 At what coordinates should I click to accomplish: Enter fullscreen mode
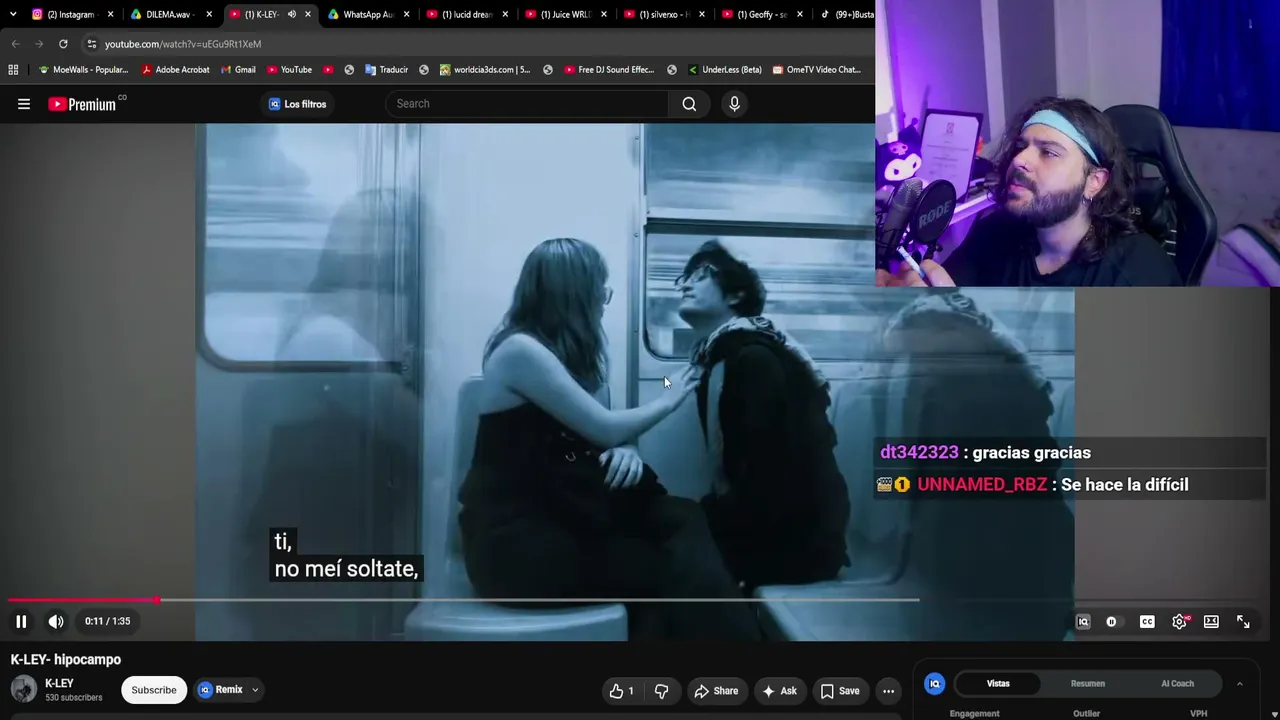pos(1243,622)
